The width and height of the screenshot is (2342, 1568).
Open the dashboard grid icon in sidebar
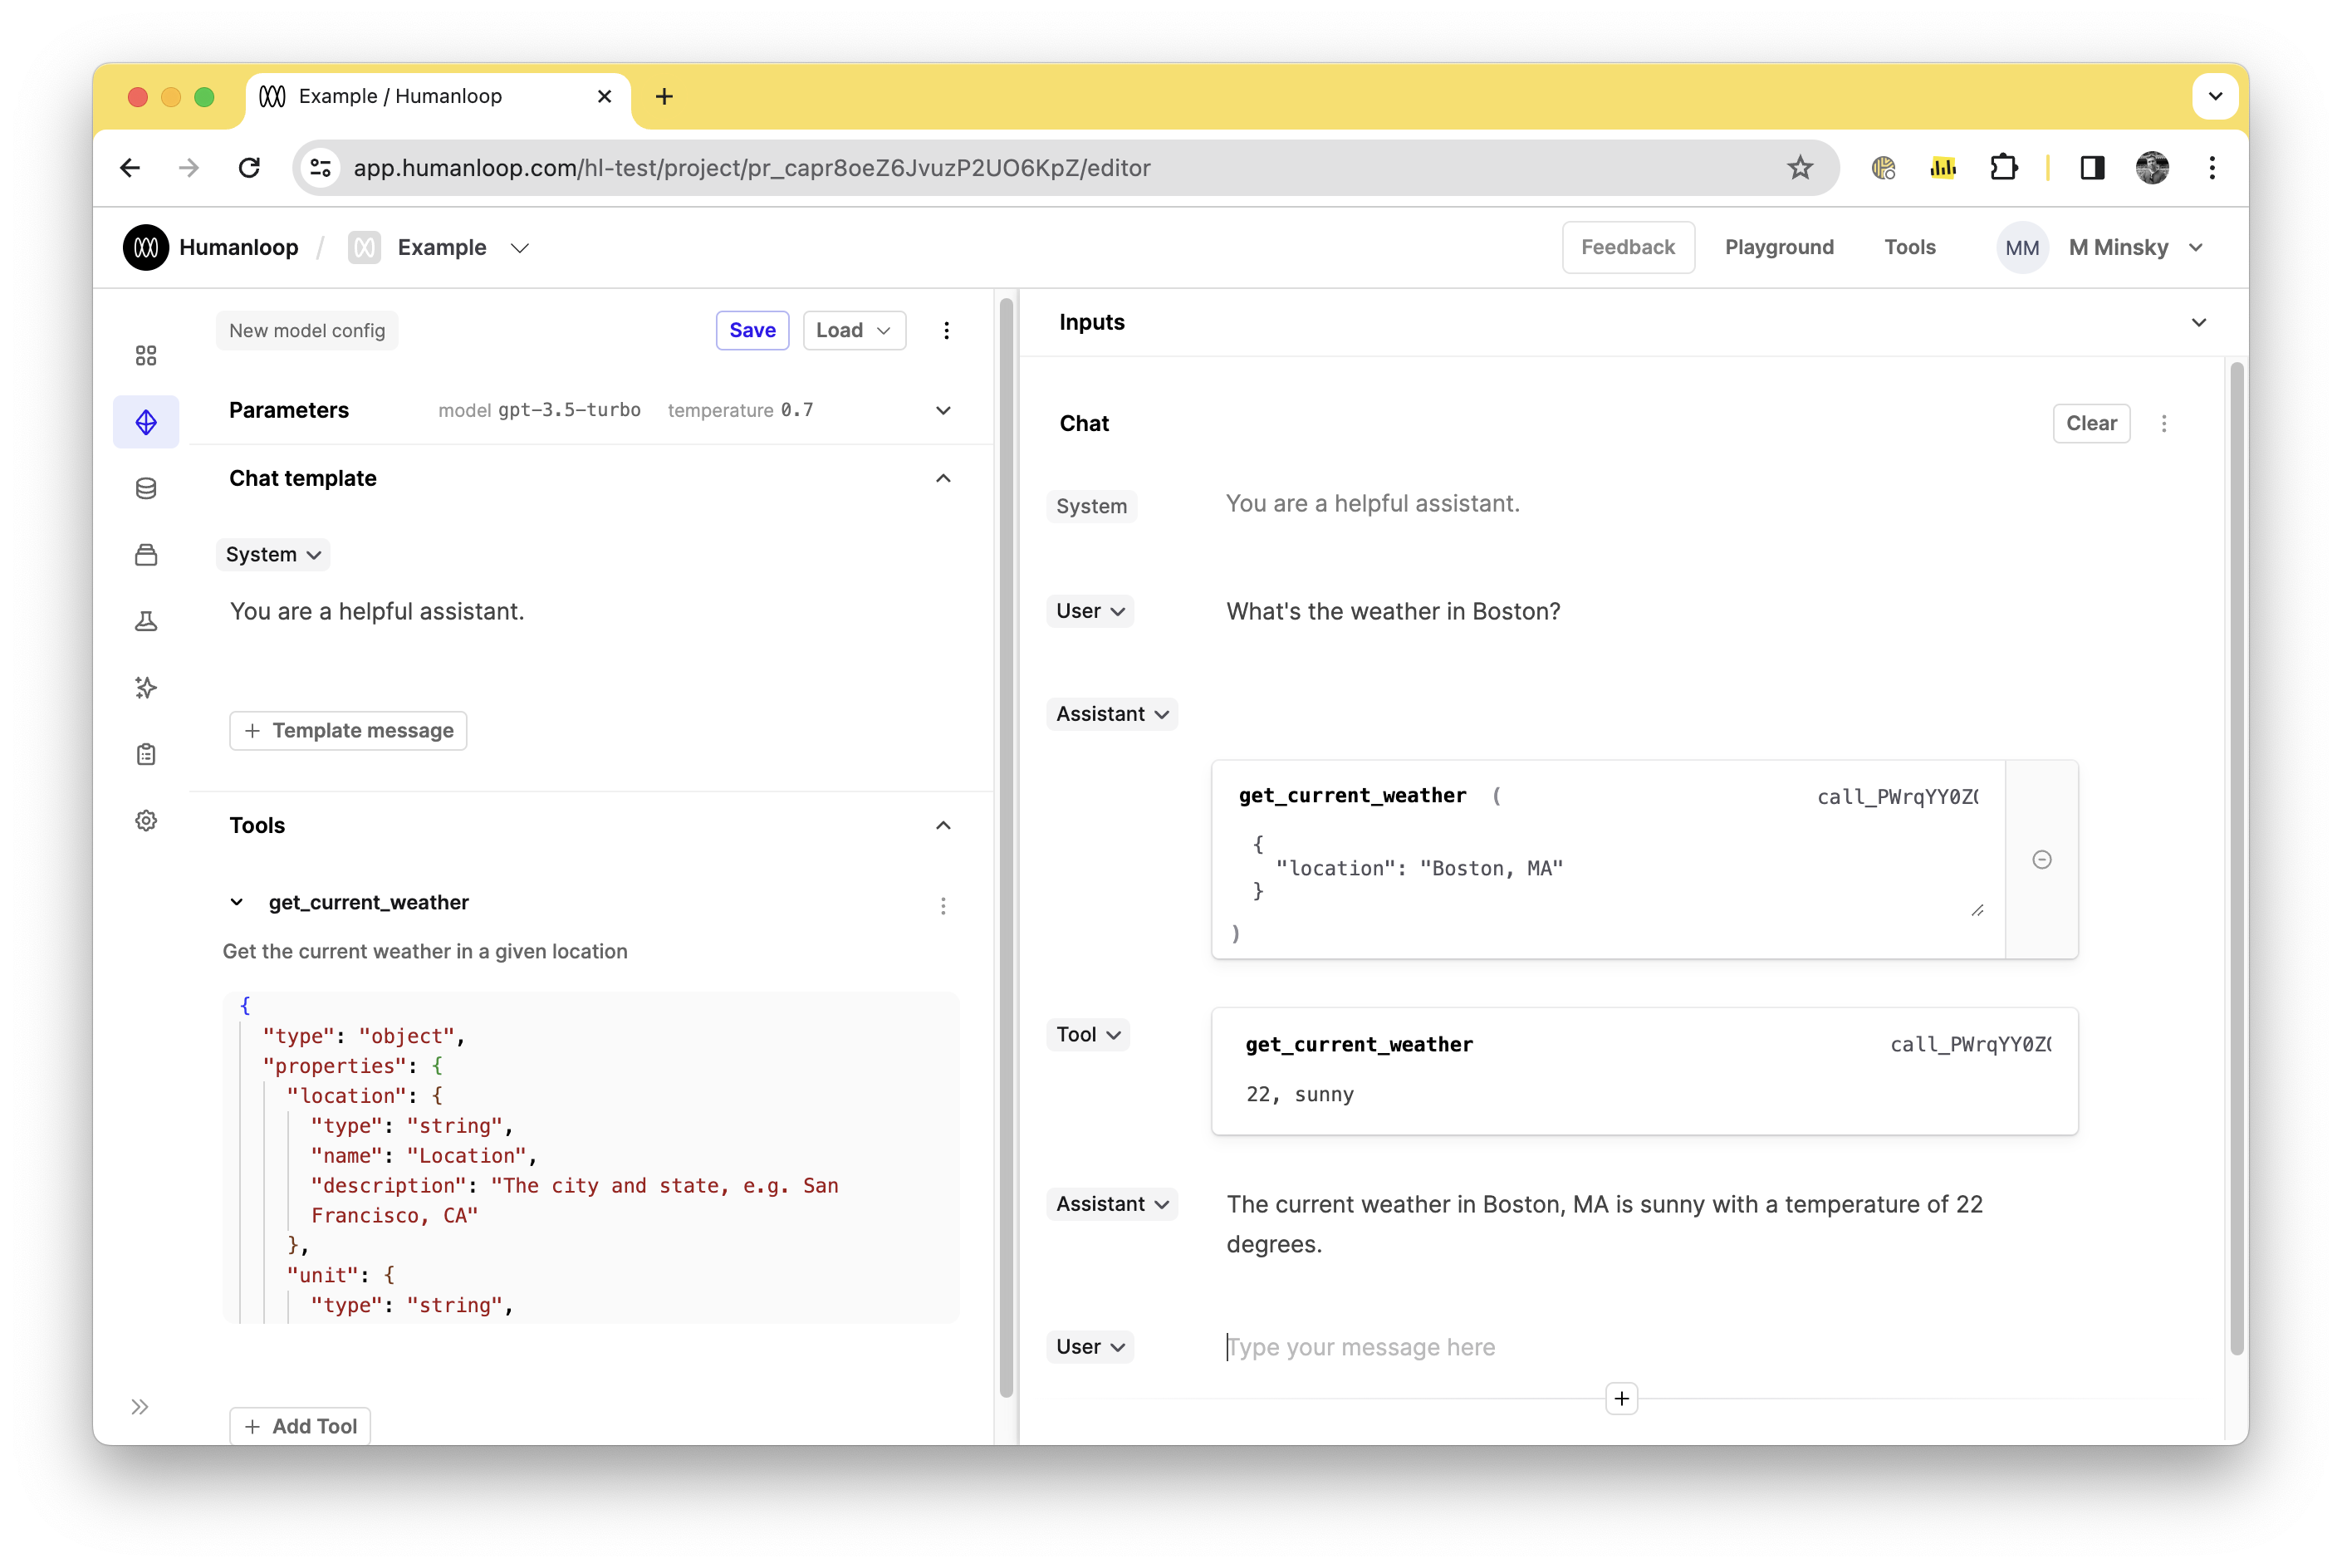146,355
